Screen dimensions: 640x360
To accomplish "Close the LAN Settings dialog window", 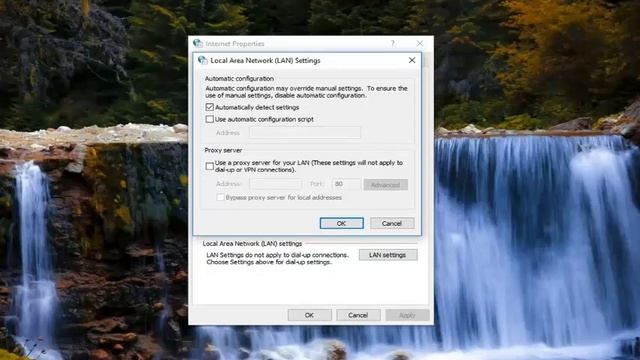I will coord(412,60).
